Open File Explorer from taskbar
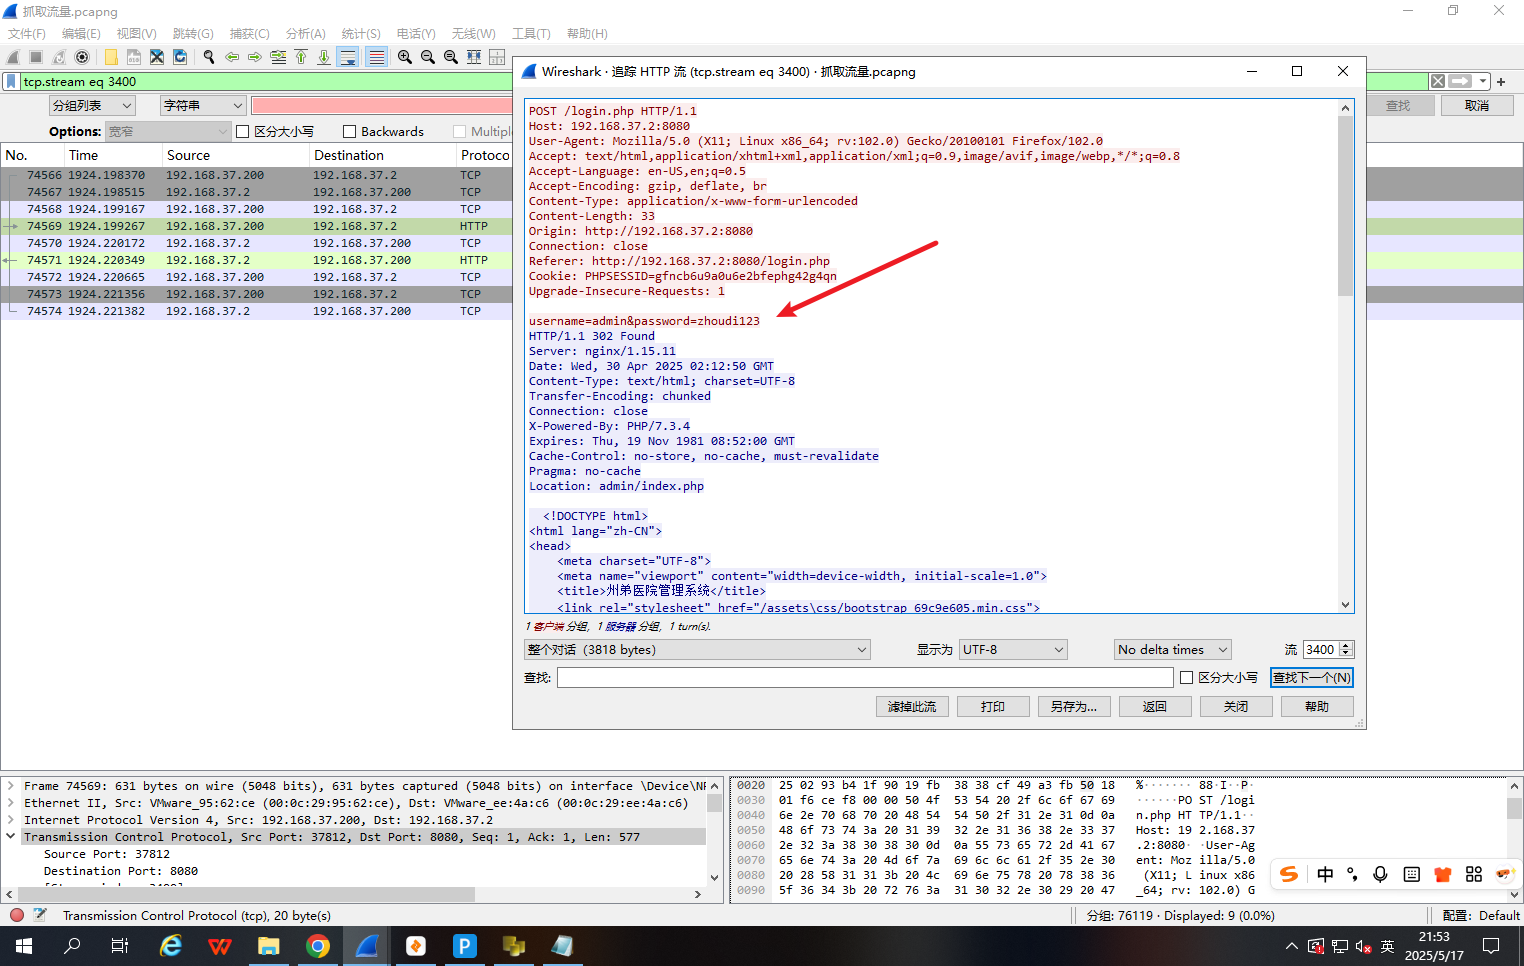The image size is (1524, 966). 269,946
